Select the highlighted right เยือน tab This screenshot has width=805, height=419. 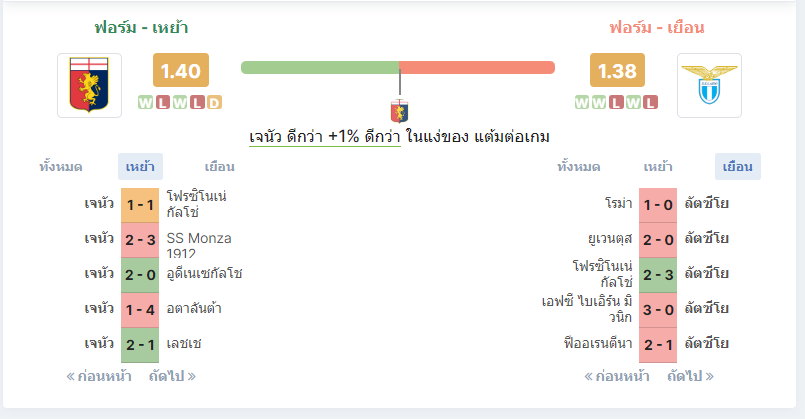pyautogui.click(x=738, y=167)
